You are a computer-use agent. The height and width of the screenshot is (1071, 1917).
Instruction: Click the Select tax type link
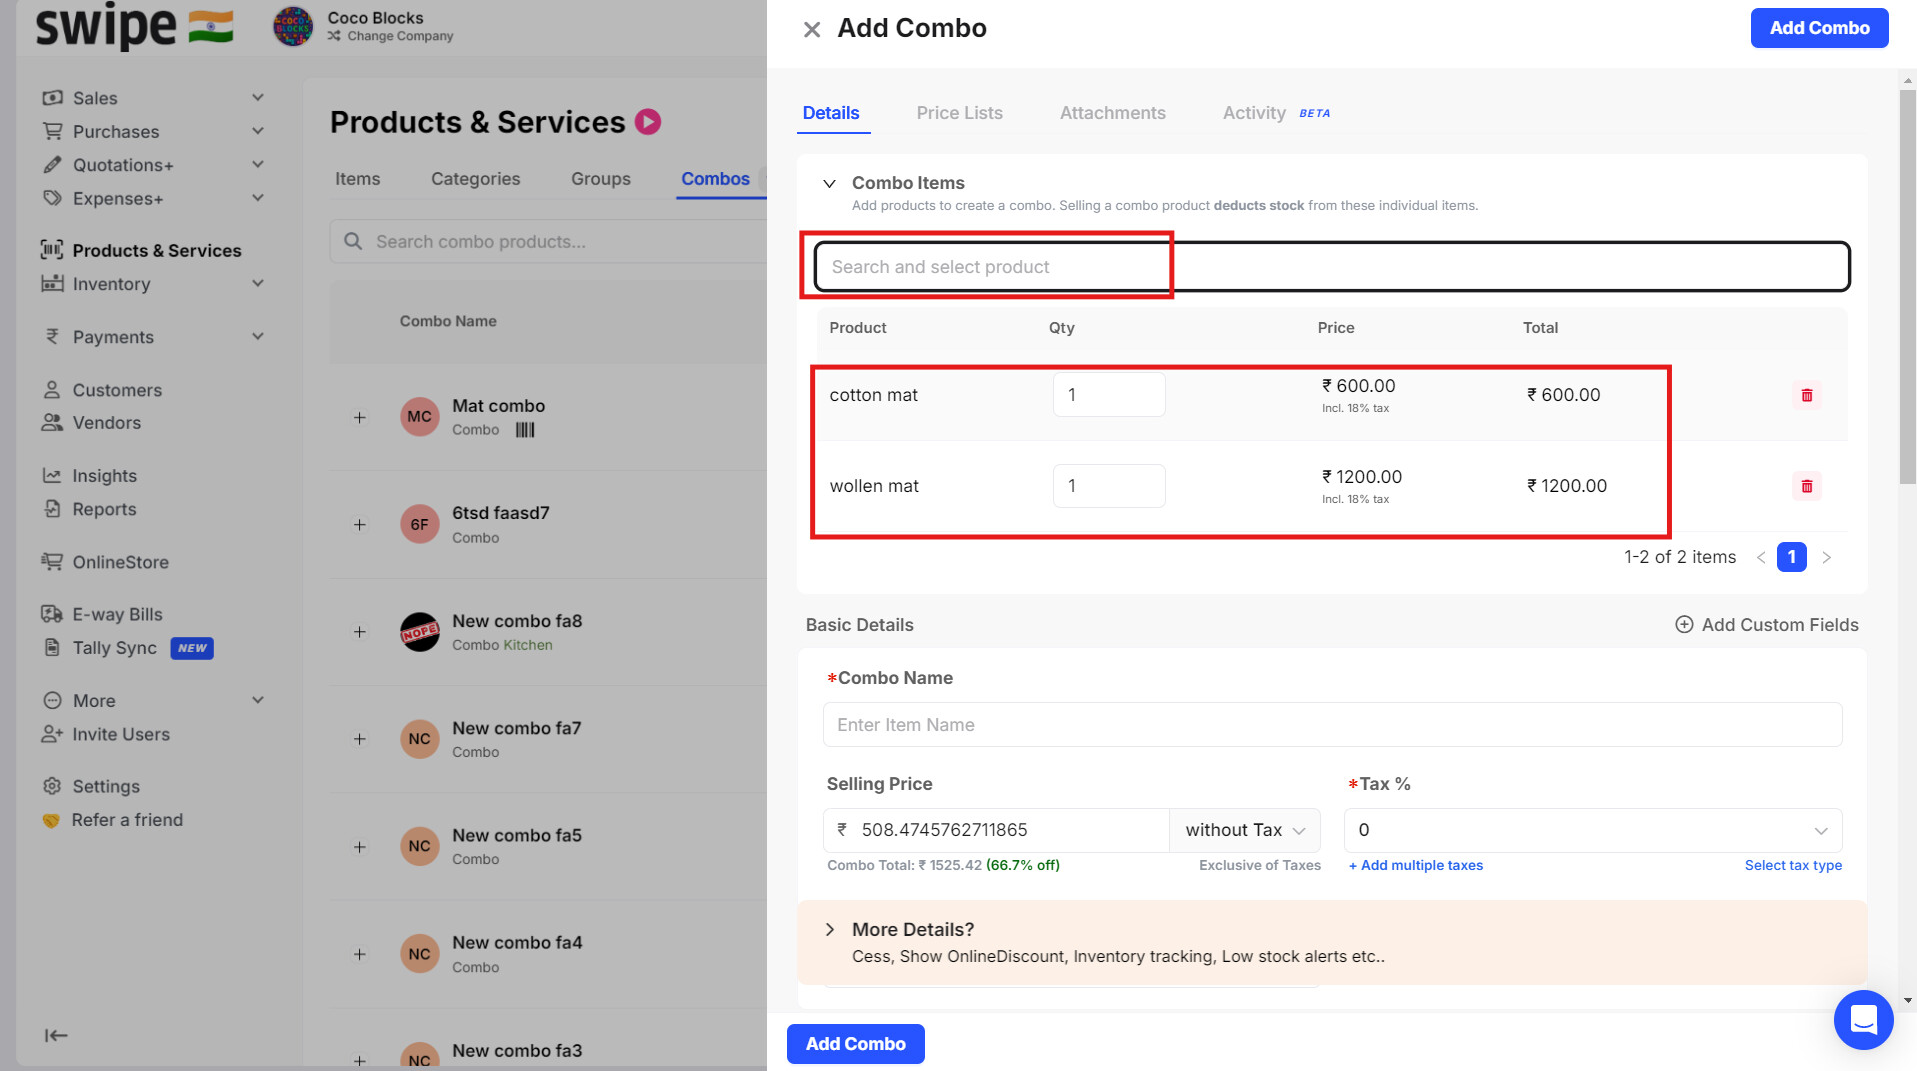click(x=1792, y=865)
